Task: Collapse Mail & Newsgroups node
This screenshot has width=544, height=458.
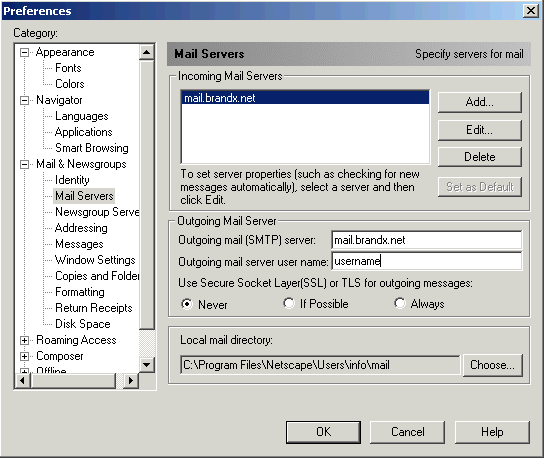Action: [x=24, y=164]
